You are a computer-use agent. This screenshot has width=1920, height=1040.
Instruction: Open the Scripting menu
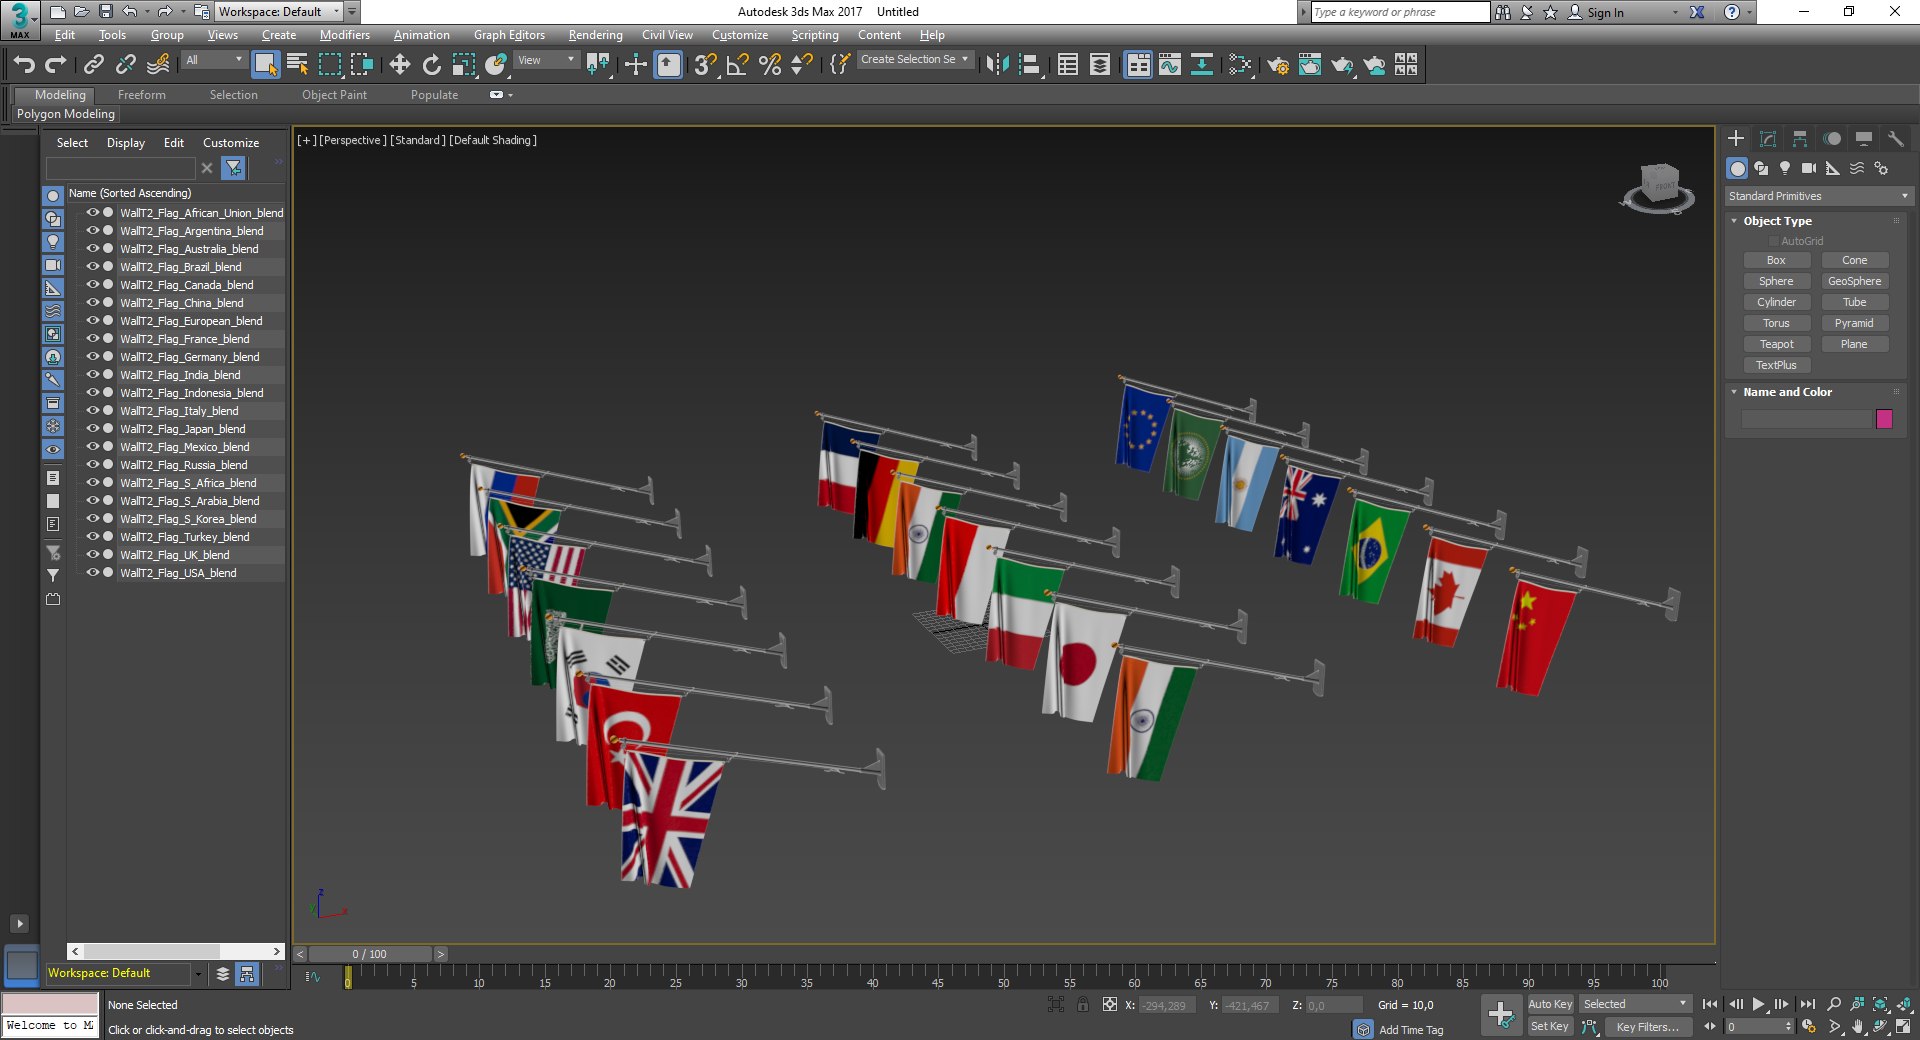(x=815, y=35)
